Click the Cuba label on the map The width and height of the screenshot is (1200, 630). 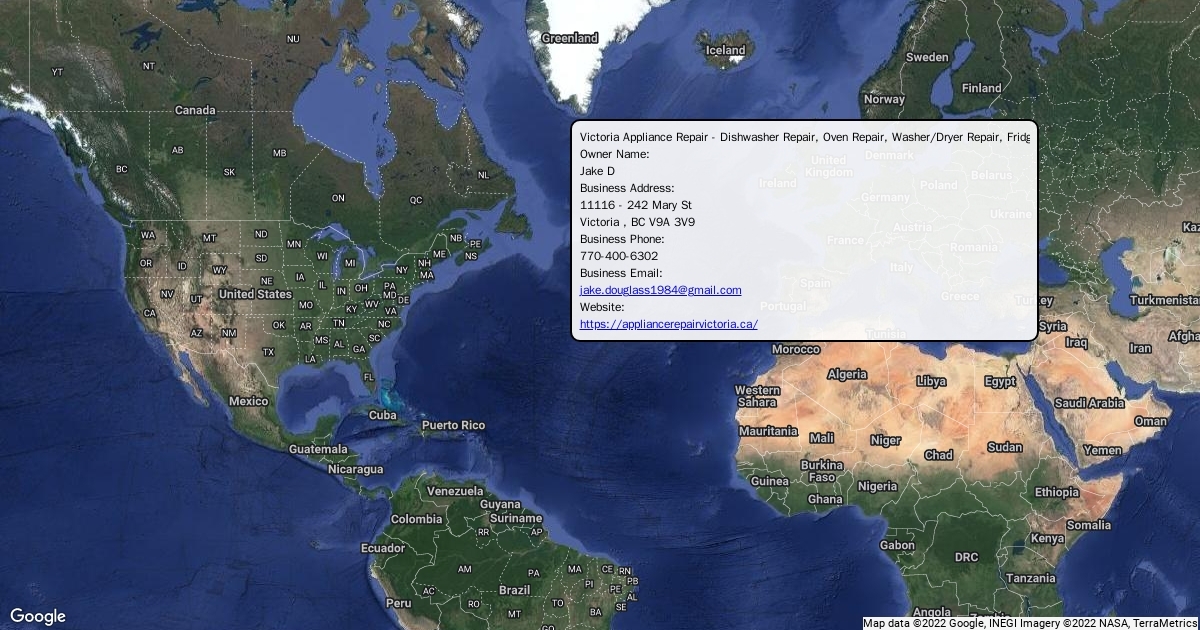pos(383,415)
